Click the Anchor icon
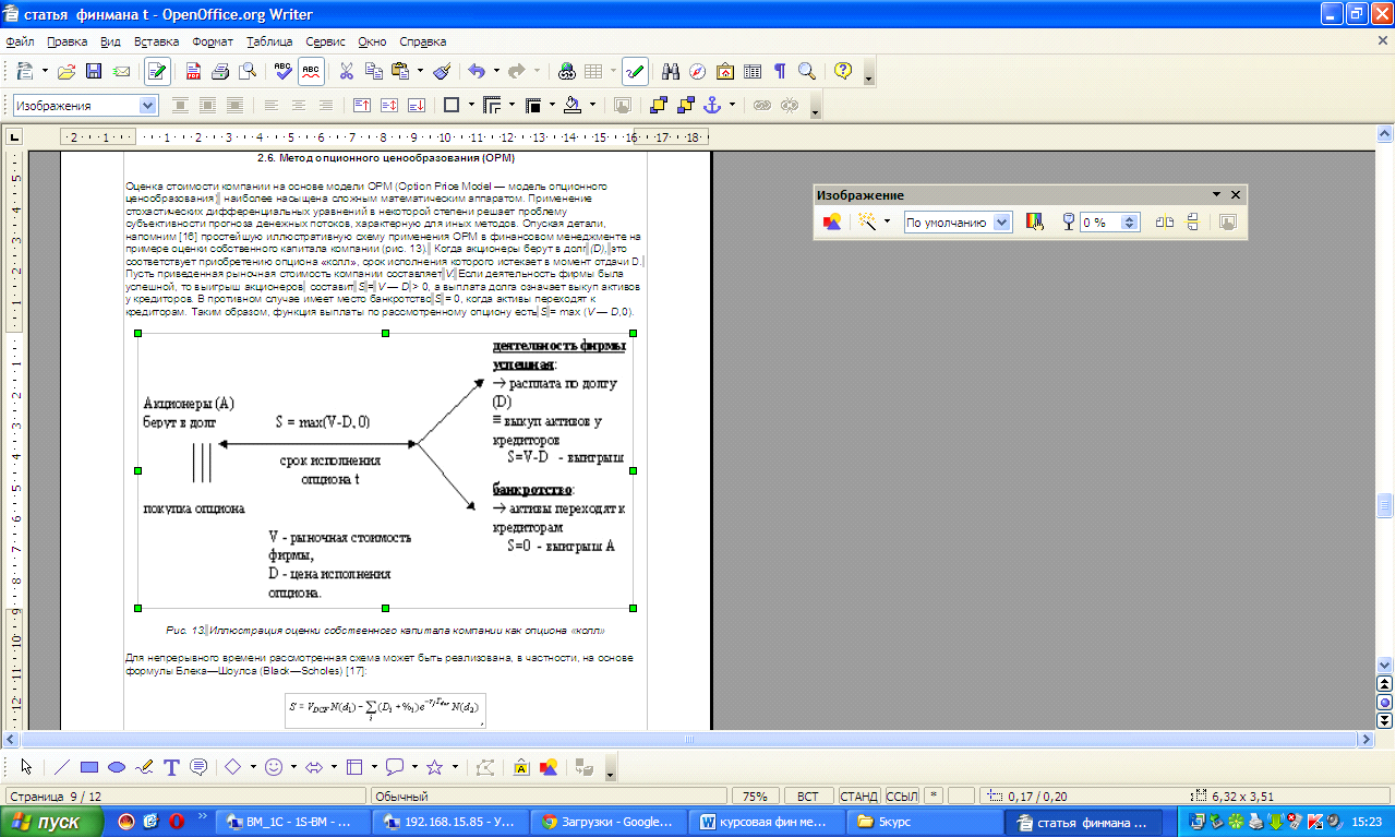The width and height of the screenshot is (1395, 837). coord(713,105)
